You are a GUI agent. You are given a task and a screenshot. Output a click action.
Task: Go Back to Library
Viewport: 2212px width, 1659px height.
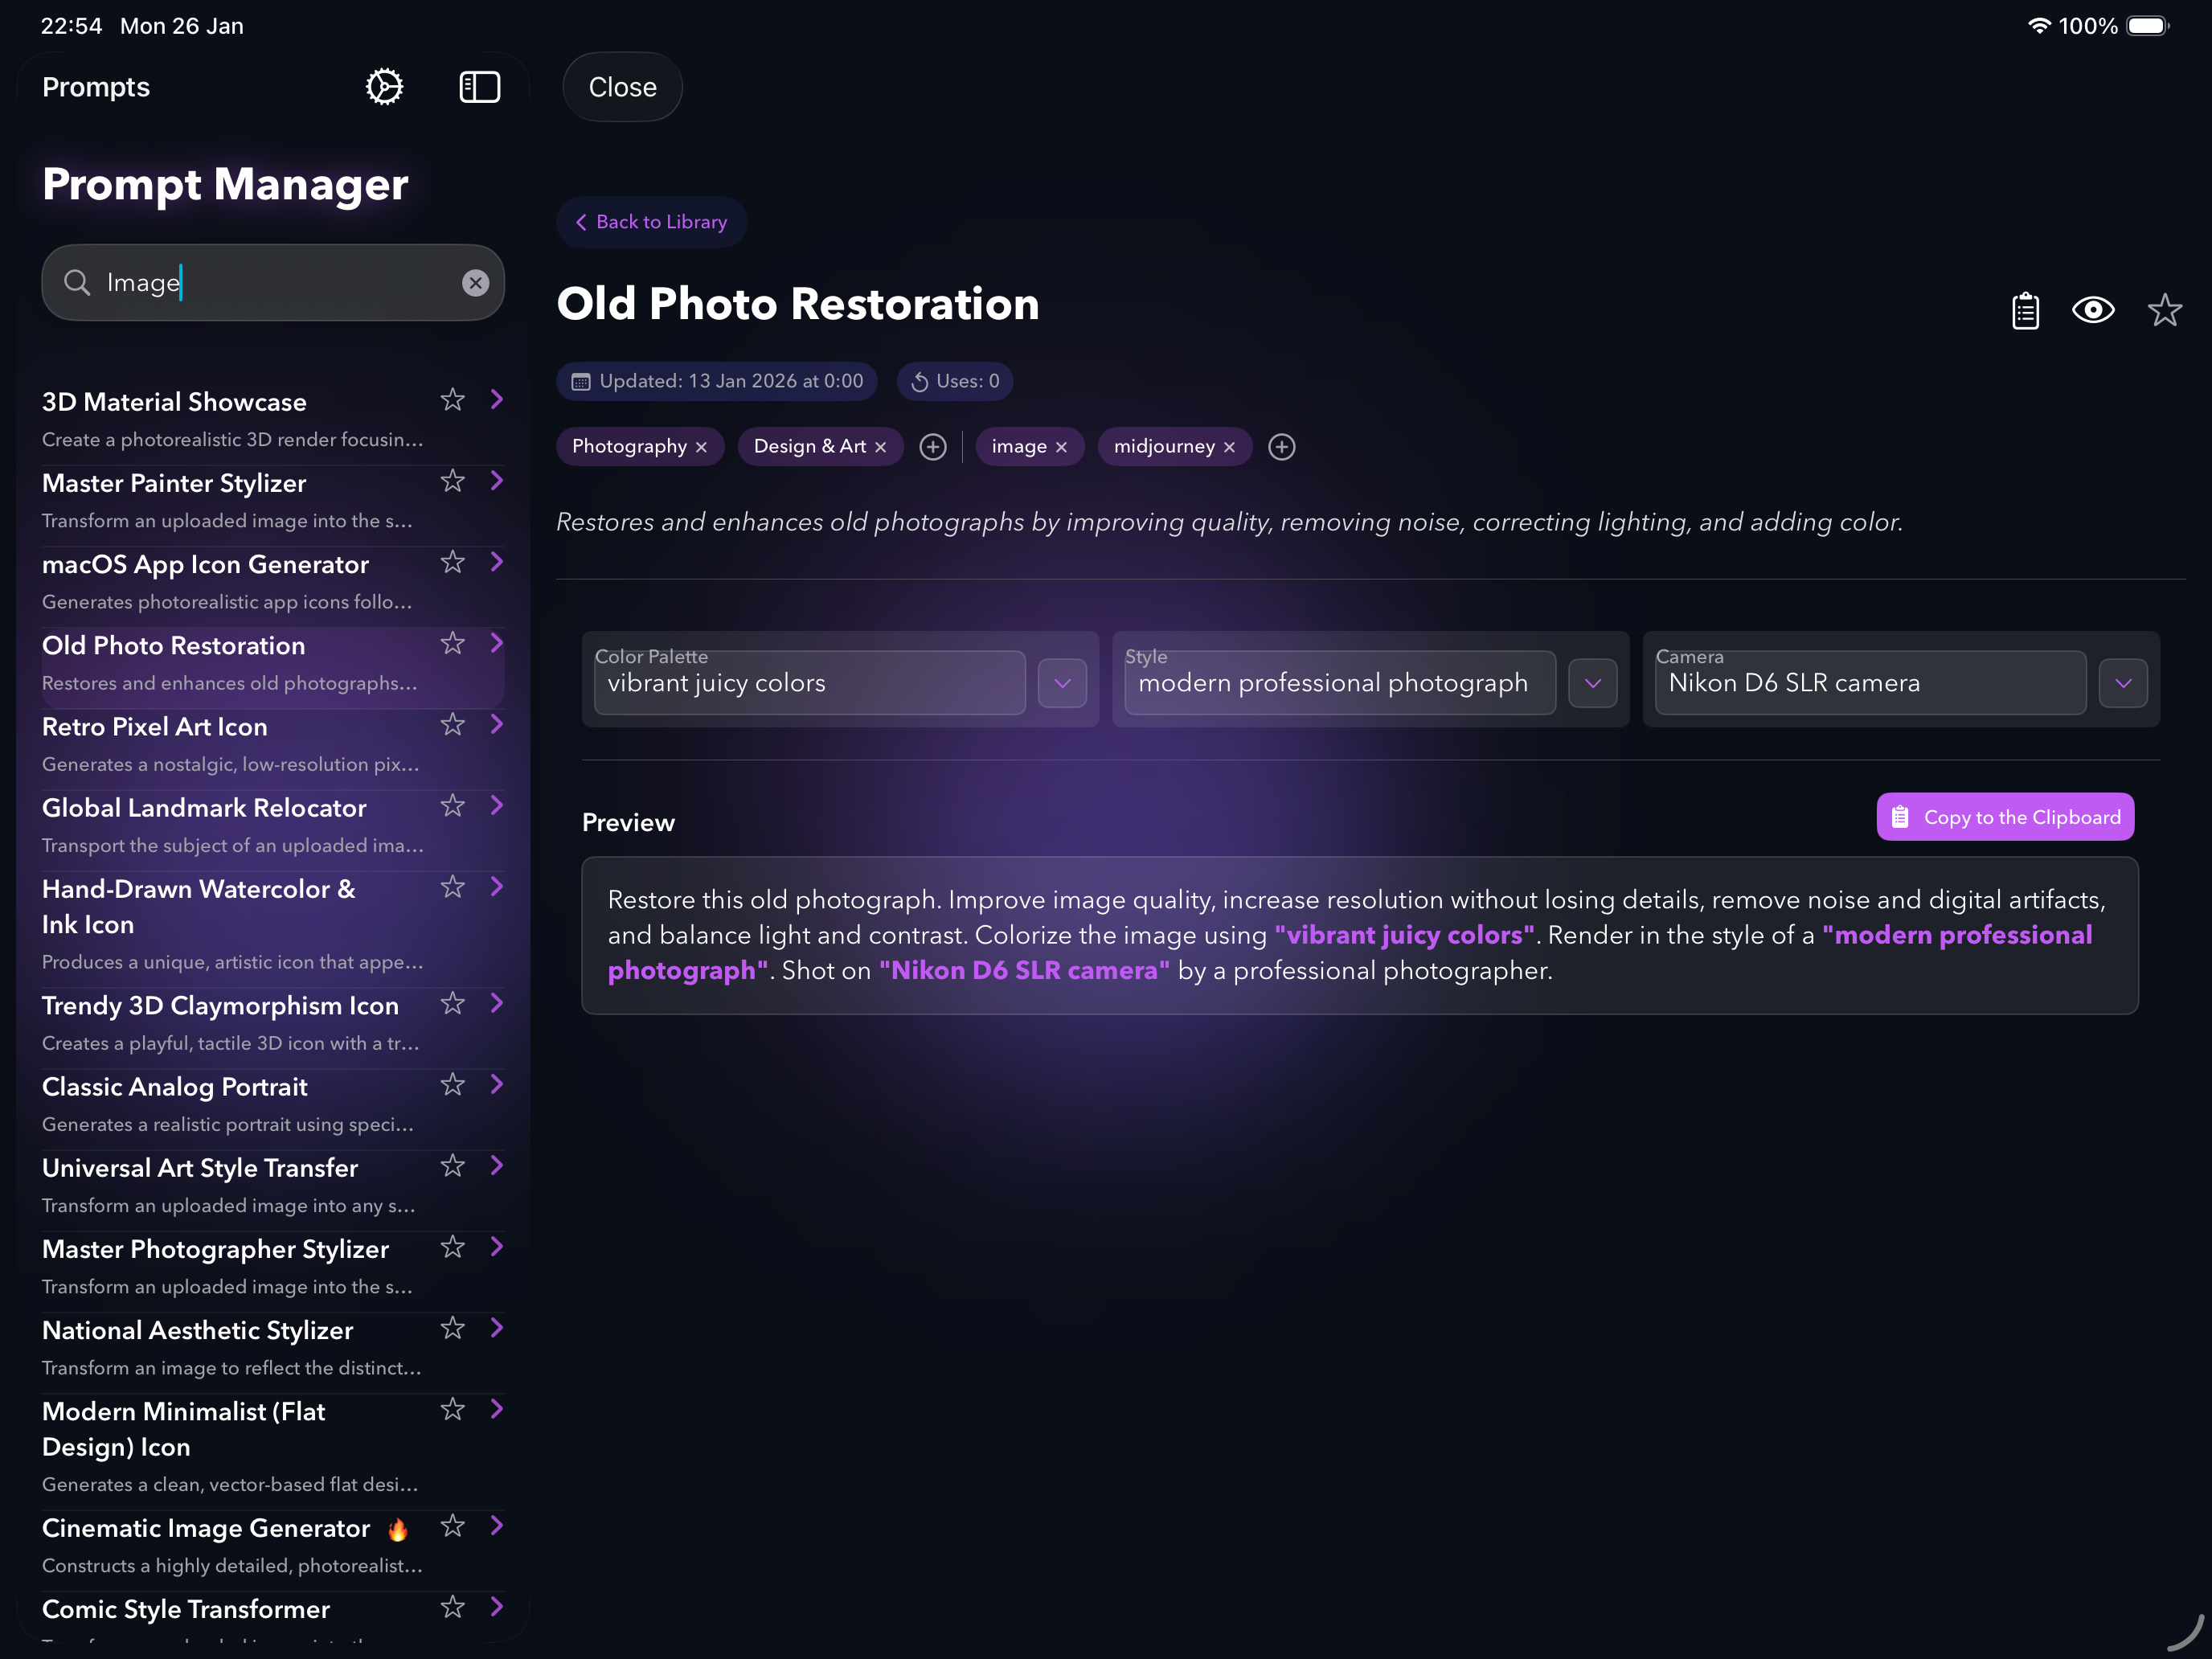[651, 222]
